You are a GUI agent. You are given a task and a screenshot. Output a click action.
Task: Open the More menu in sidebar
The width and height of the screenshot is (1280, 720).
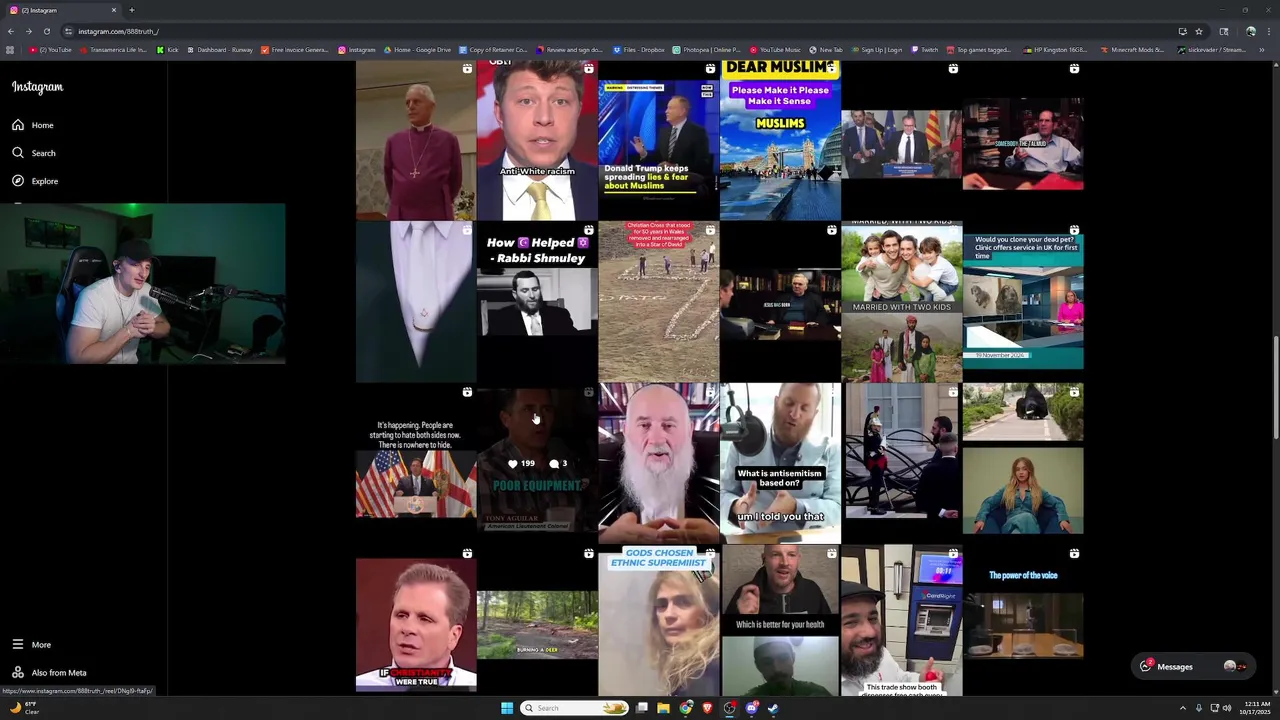tap(32, 645)
